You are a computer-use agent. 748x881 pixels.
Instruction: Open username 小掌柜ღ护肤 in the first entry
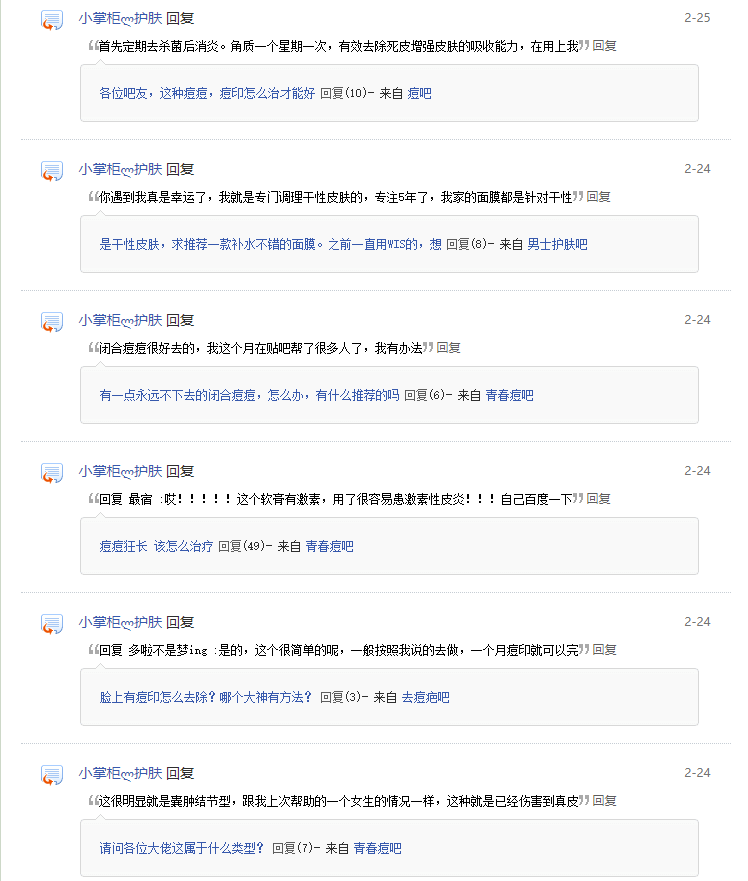[120, 18]
